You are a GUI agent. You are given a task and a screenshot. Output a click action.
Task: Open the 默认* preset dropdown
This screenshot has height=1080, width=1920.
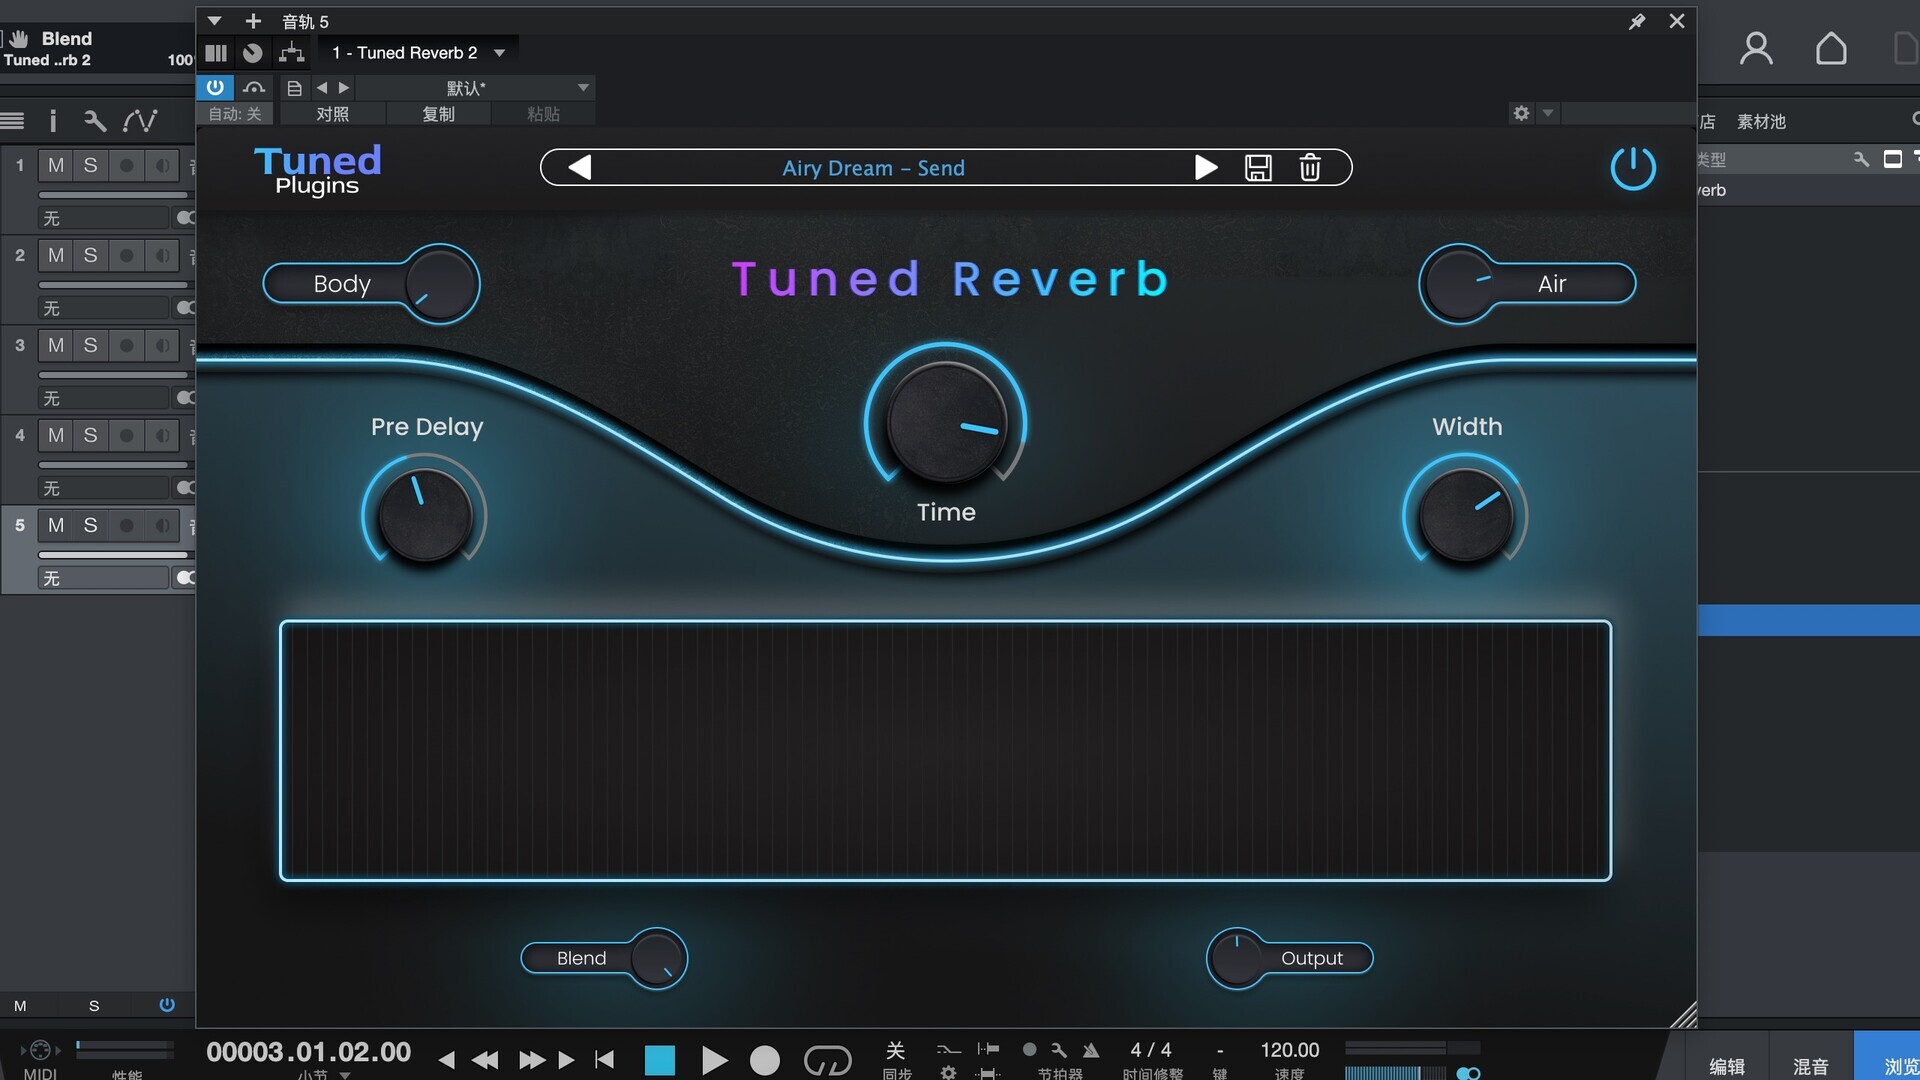tap(476, 88)
